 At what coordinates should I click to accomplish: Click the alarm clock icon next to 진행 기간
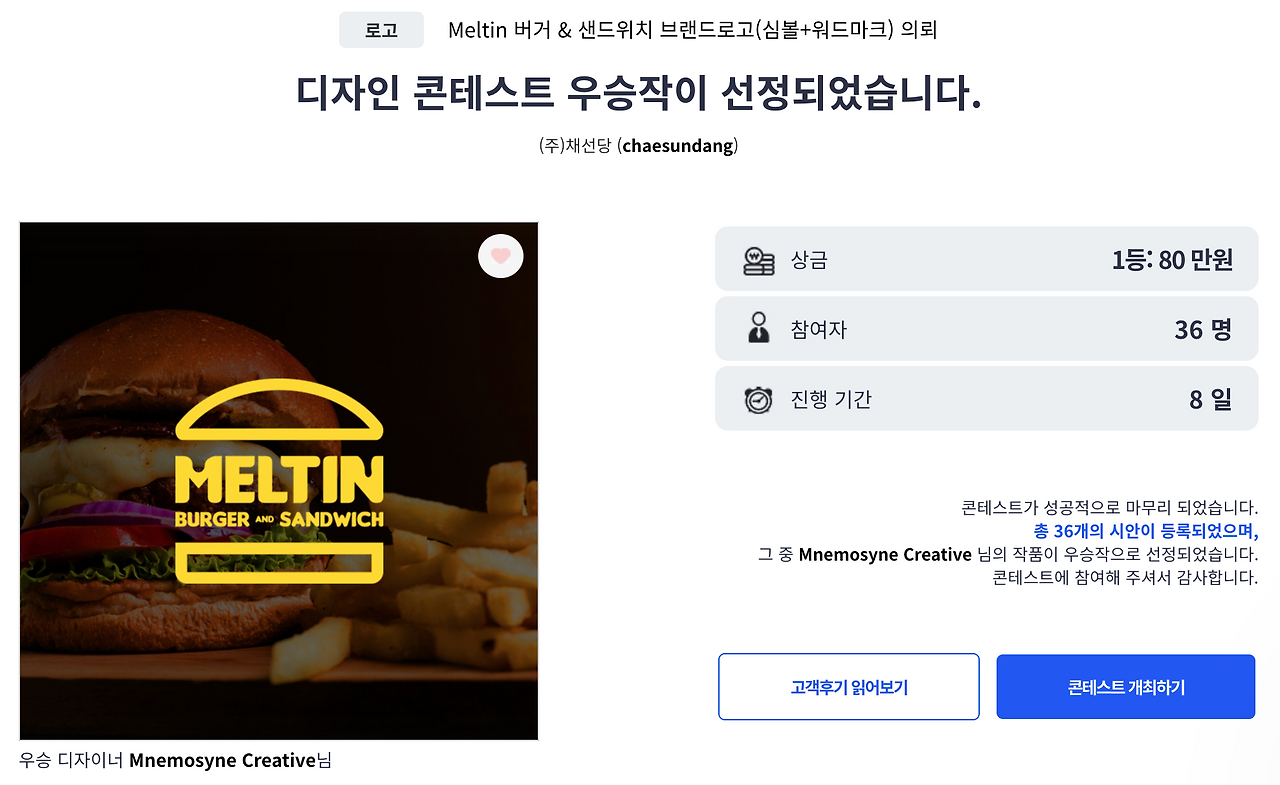click(x=758, y=398)
